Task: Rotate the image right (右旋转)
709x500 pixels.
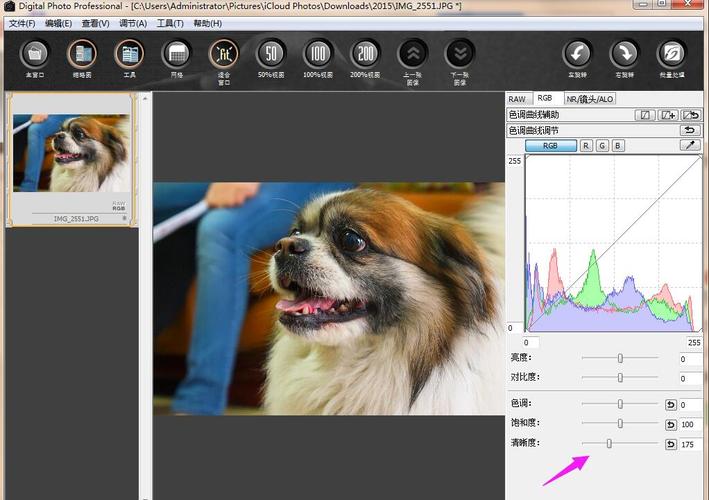Action: click(x=624, y=54)
